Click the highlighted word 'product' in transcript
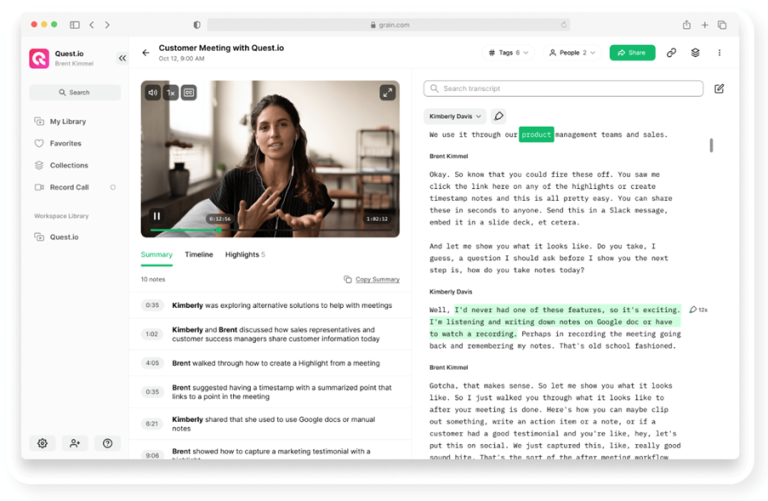Image resolution: width=768 pixels, height=501 pixels. pos(536,134)
